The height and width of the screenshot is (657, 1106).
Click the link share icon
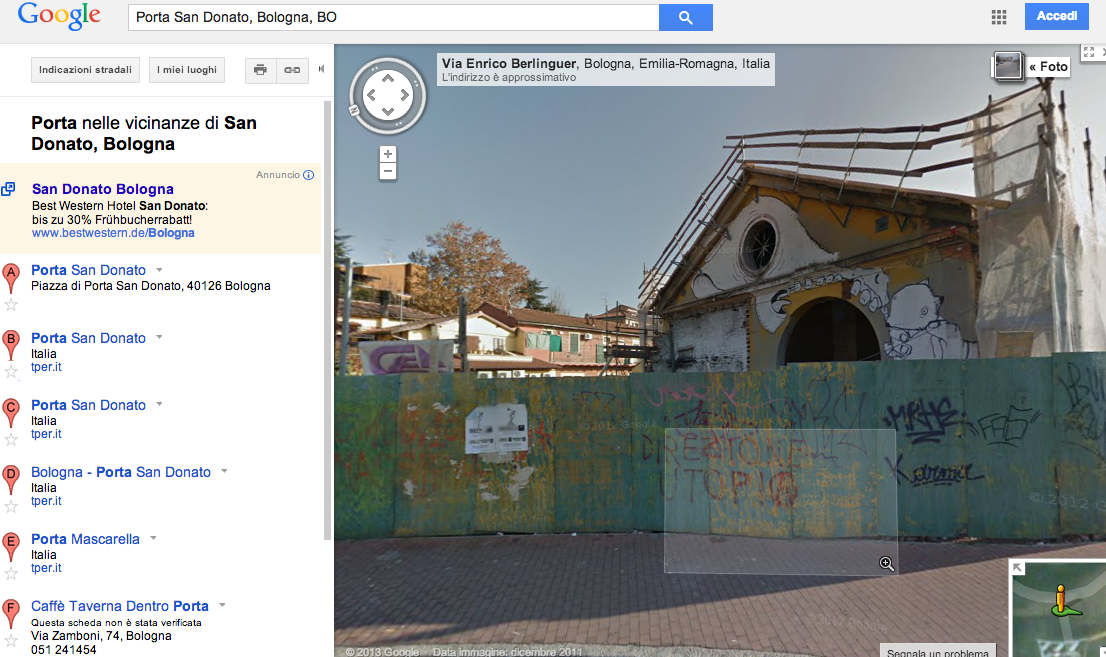292,70
